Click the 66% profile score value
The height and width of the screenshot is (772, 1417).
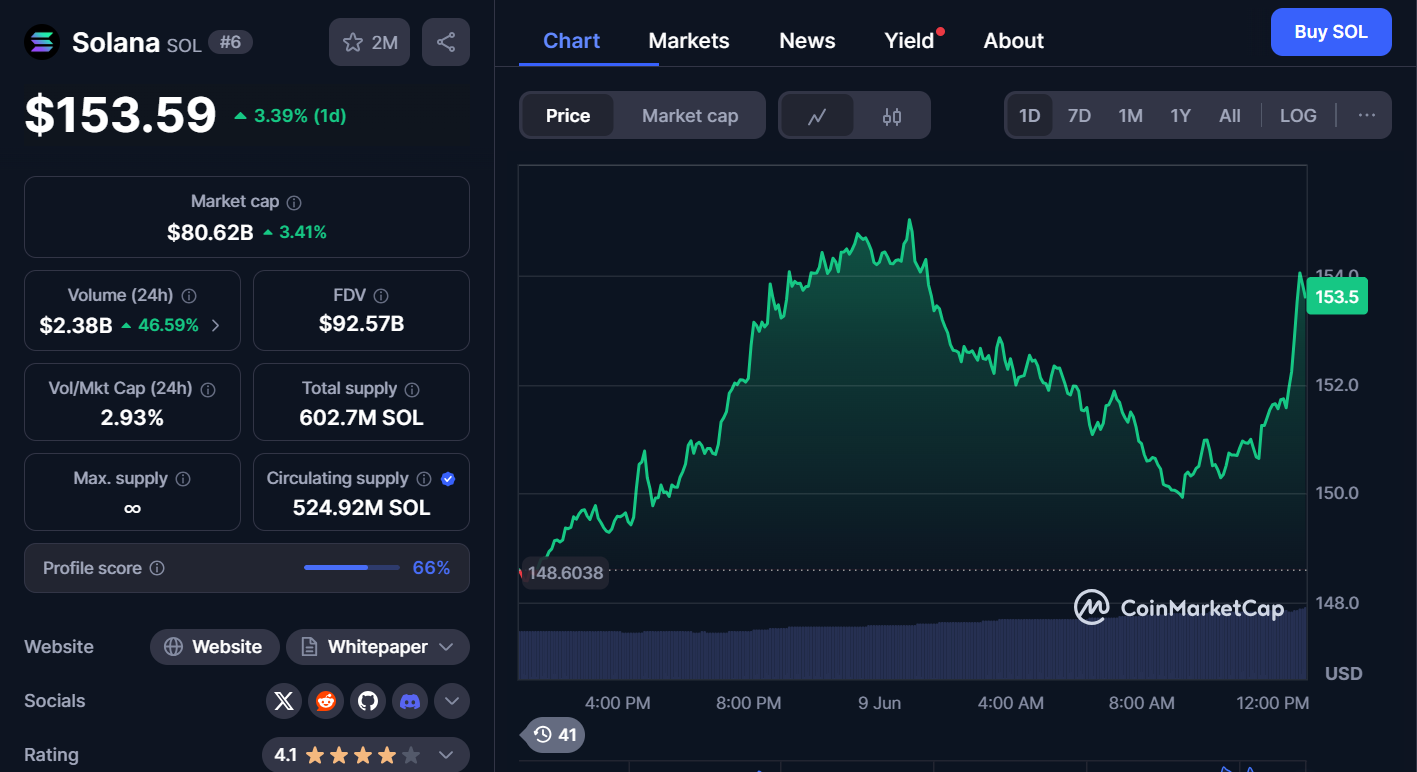[431, 568]
